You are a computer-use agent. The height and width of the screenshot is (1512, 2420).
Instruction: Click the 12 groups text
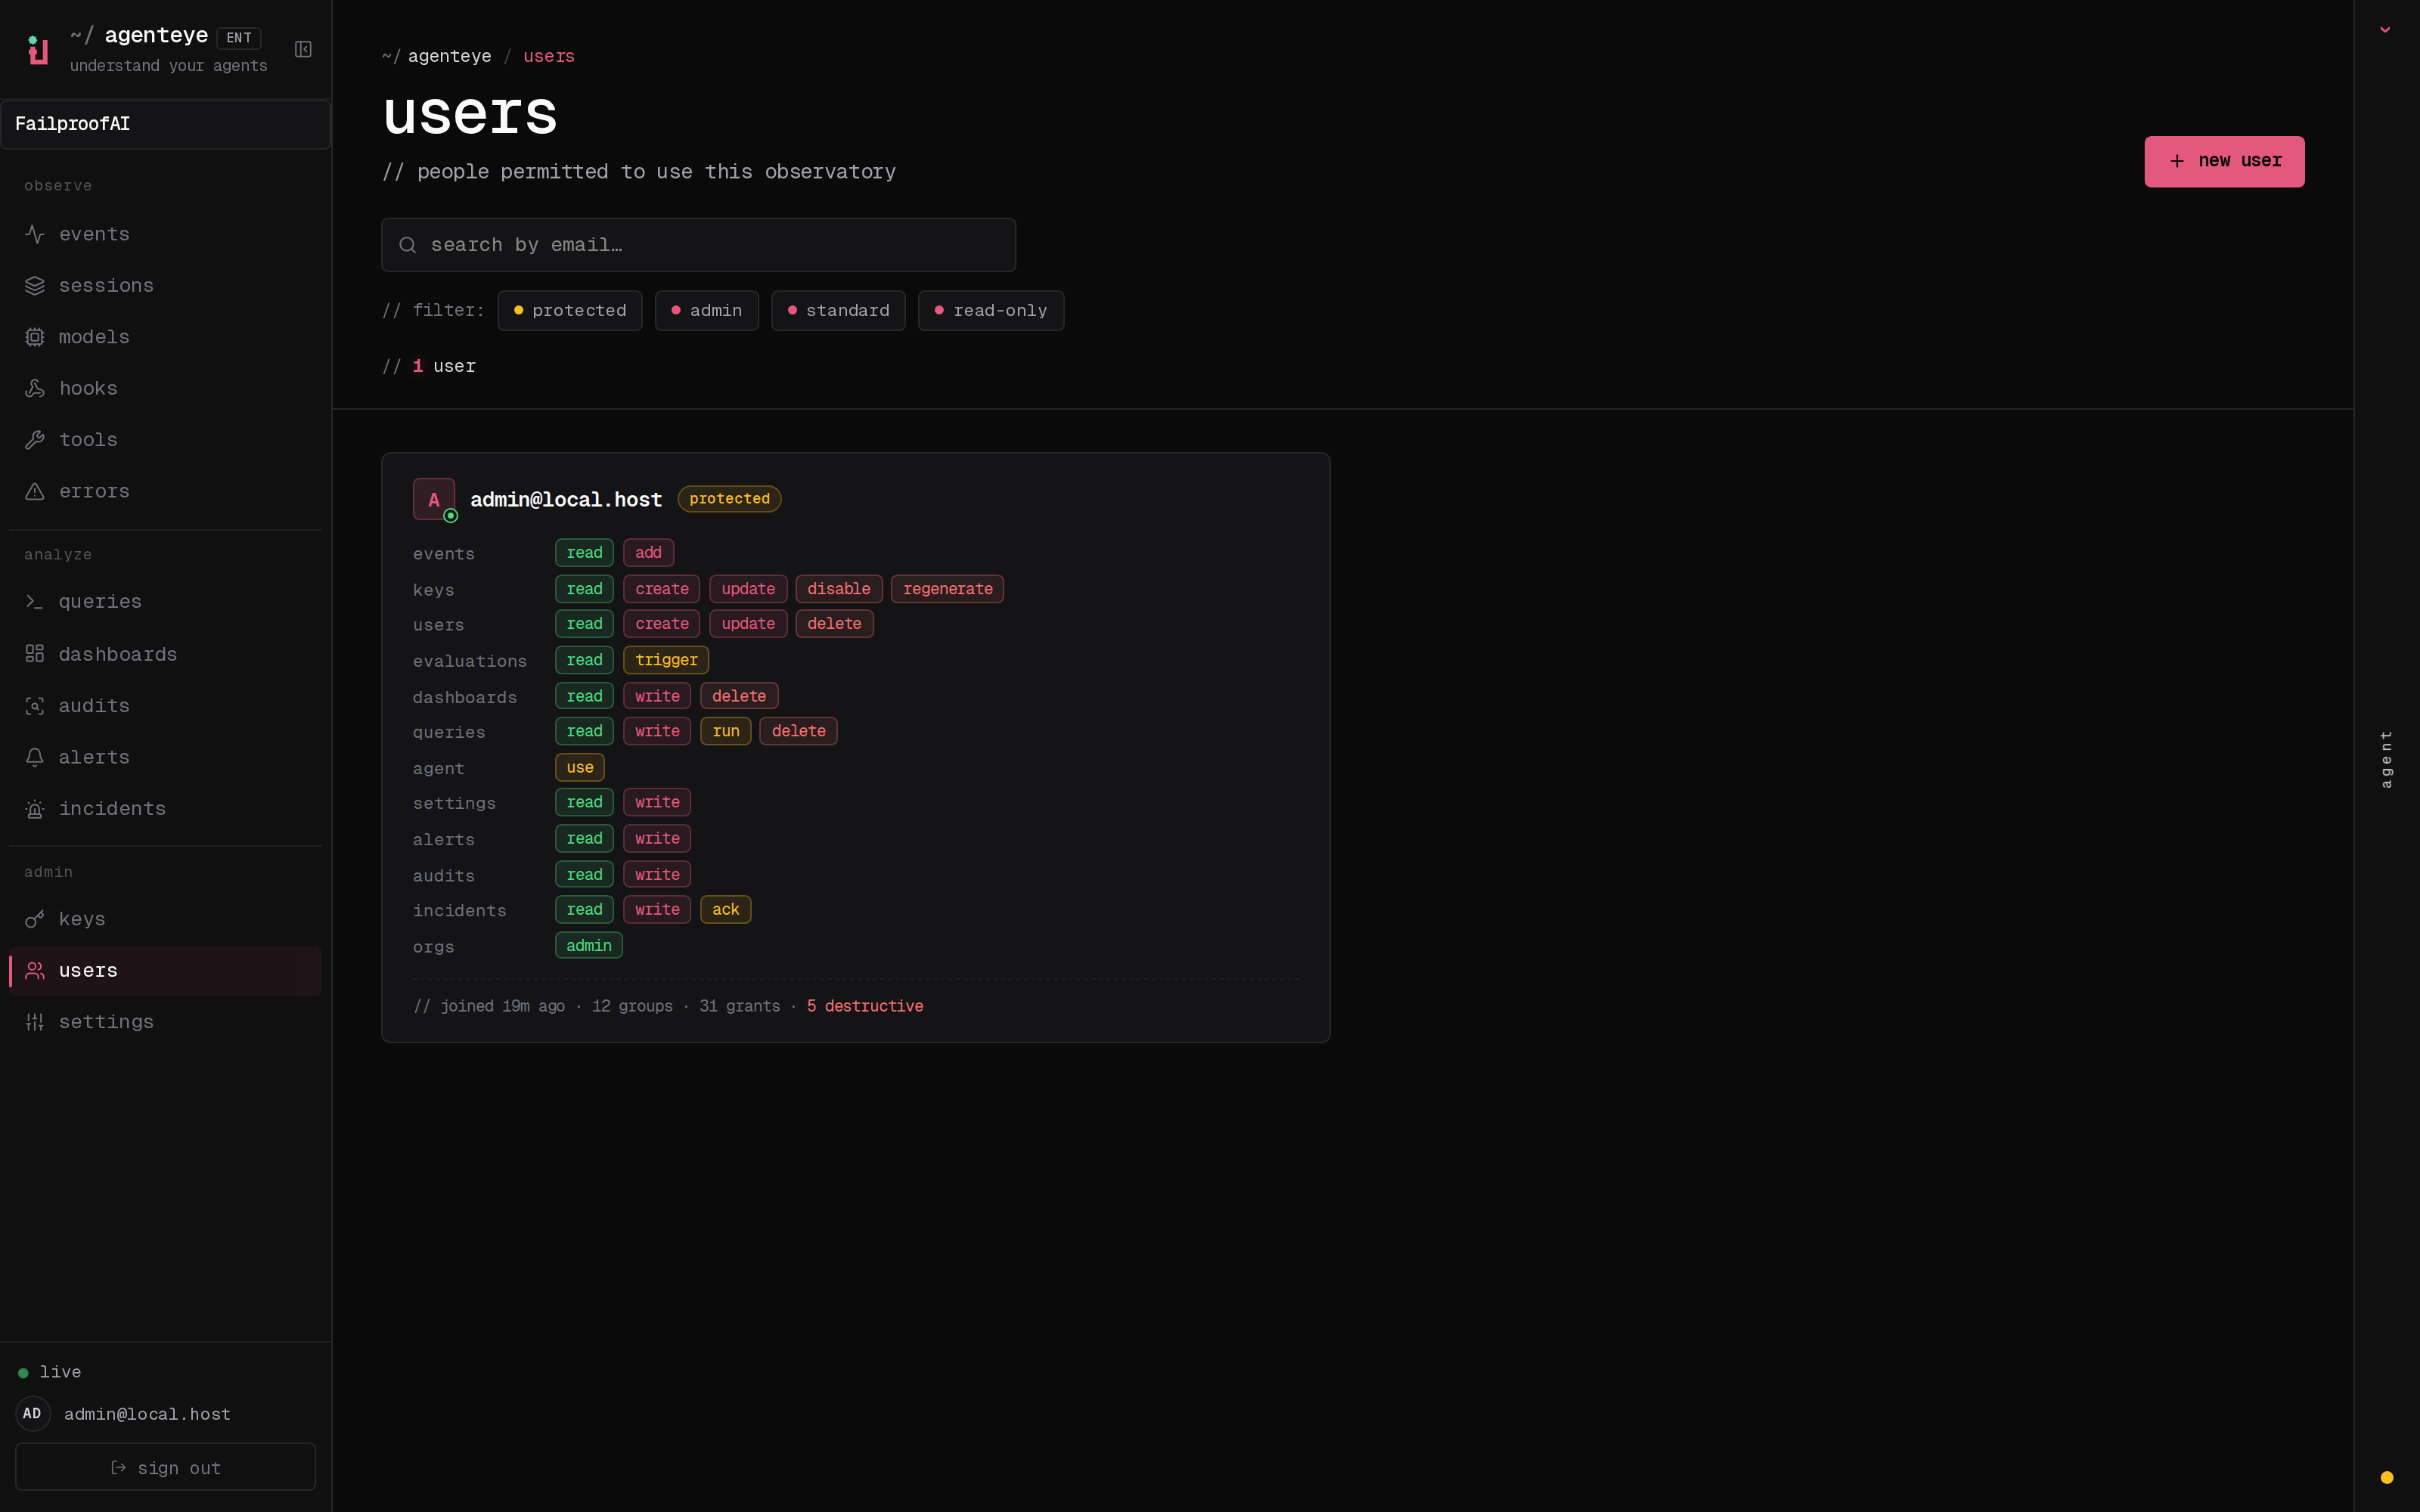click(x=632, y=1006)
